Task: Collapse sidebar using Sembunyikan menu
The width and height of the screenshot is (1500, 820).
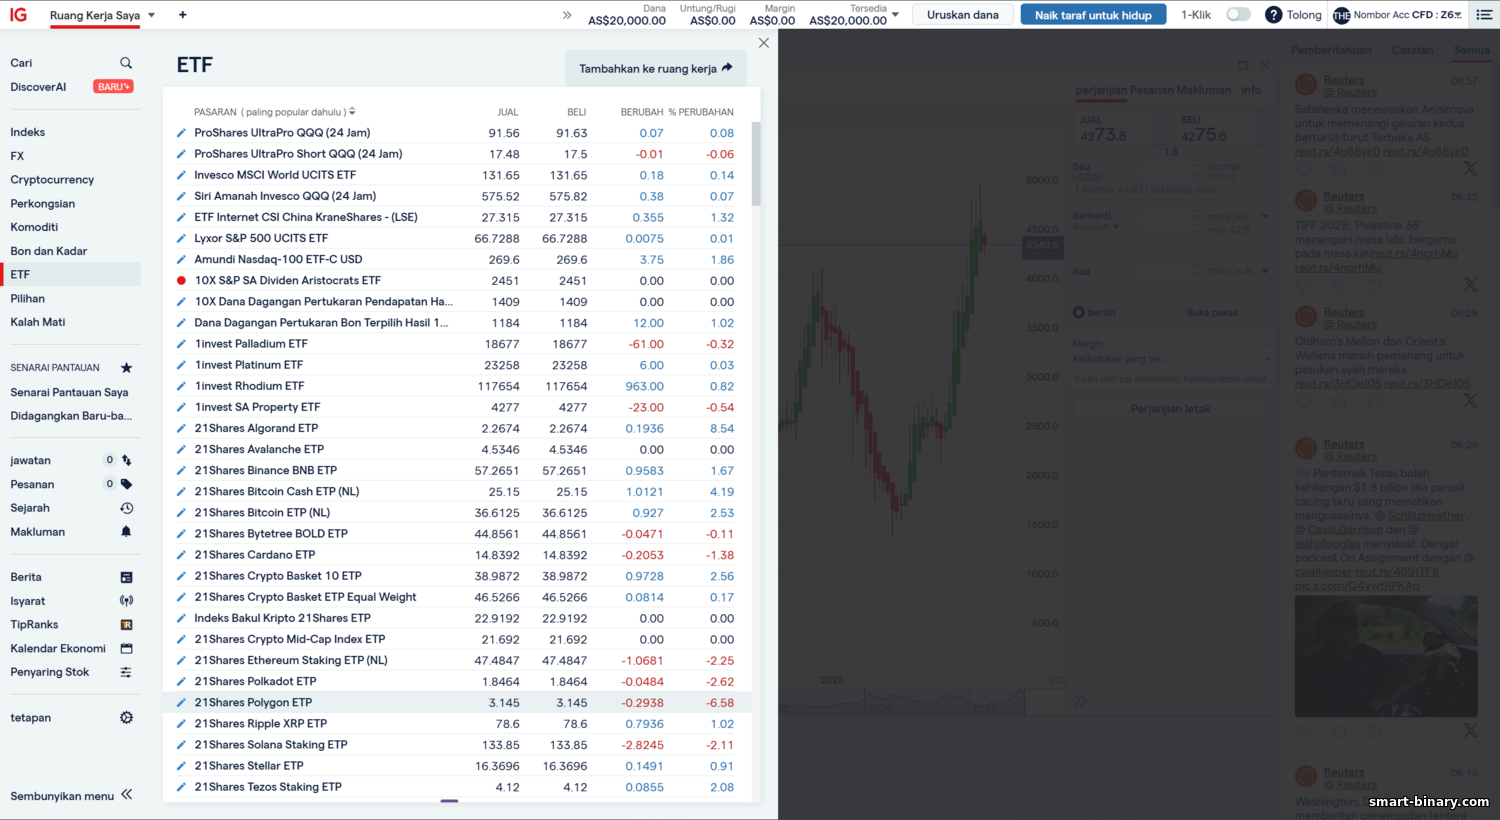Action: point(72,796)
